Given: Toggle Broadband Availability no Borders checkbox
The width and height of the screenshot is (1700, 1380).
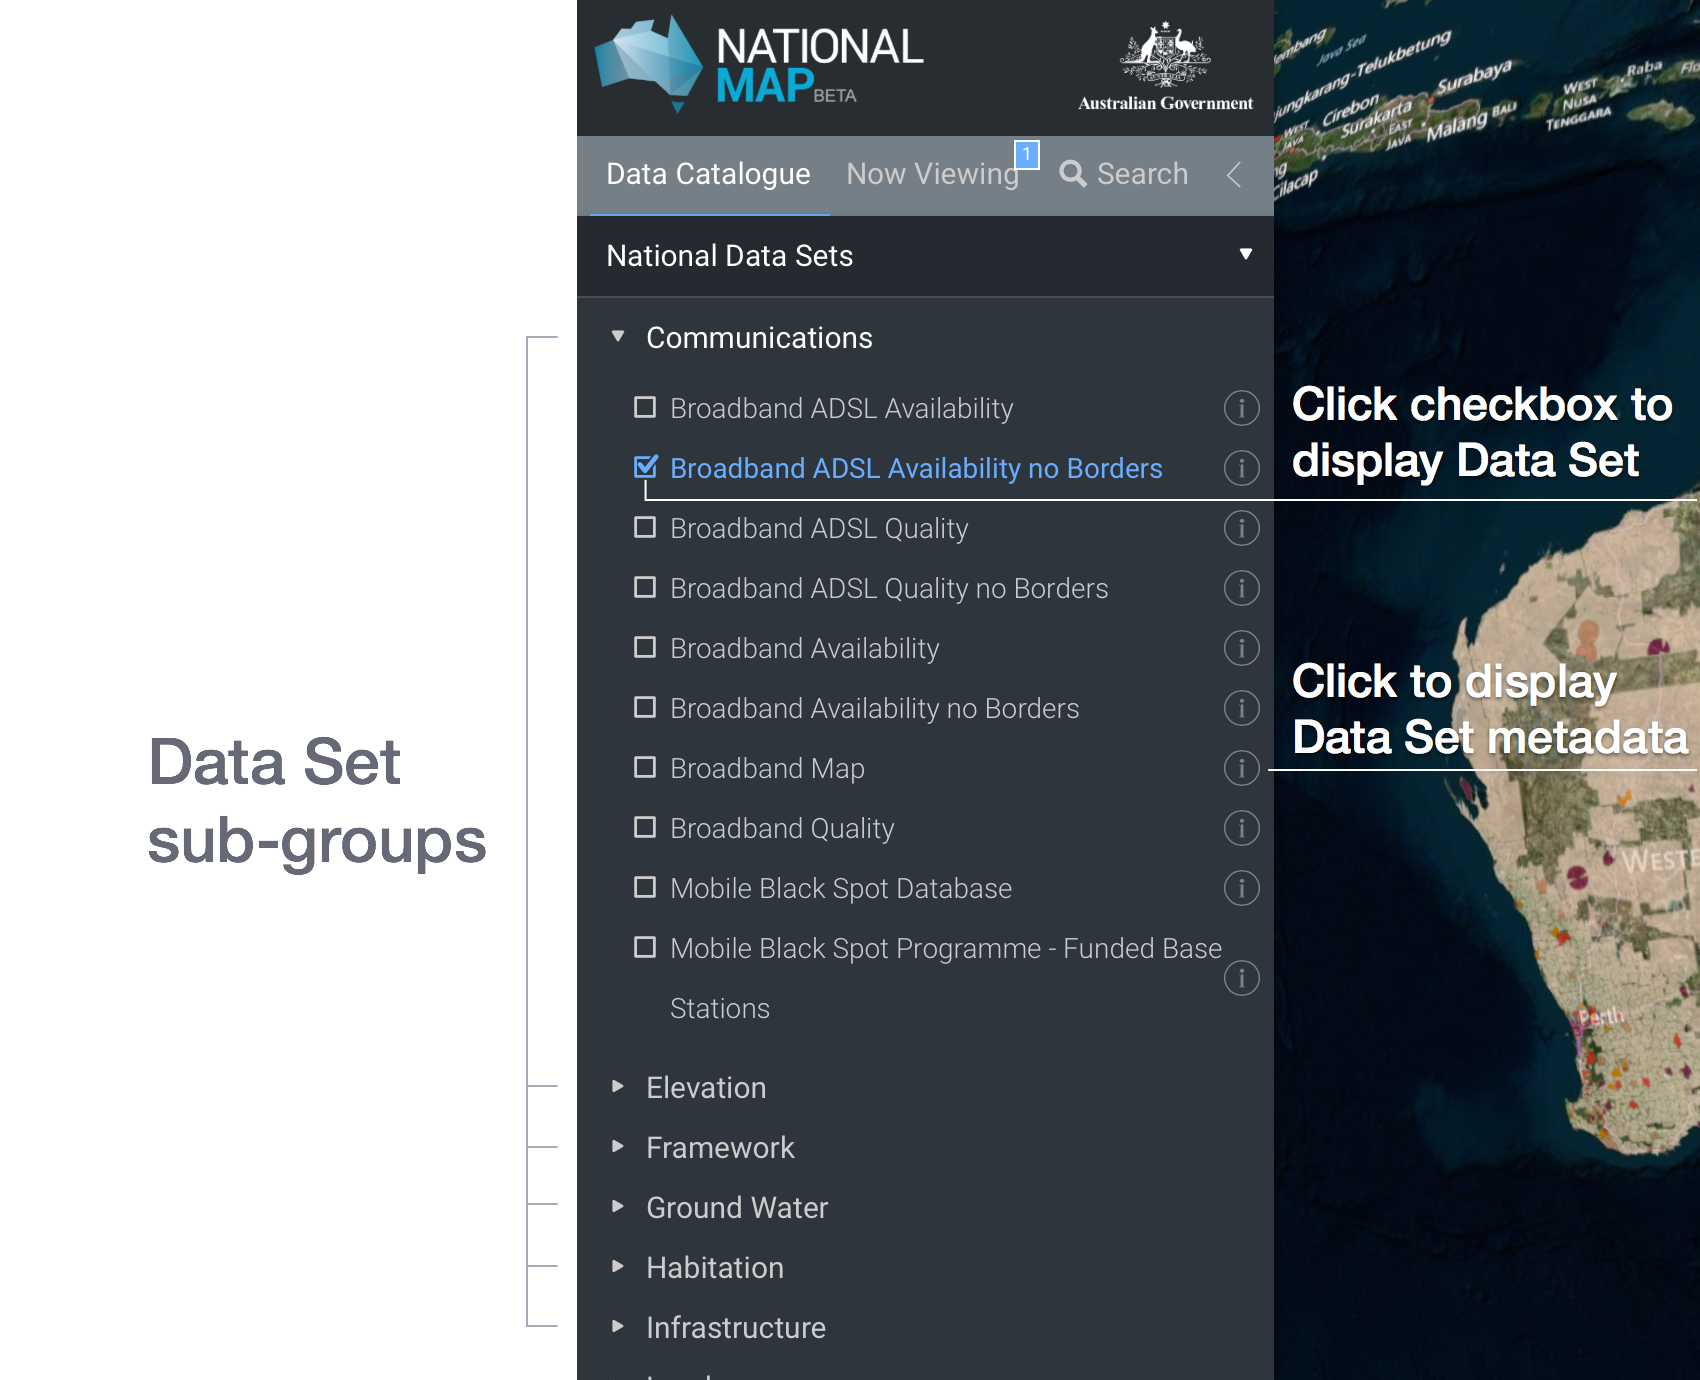Looking at the screenshot, I should point(645,707).
